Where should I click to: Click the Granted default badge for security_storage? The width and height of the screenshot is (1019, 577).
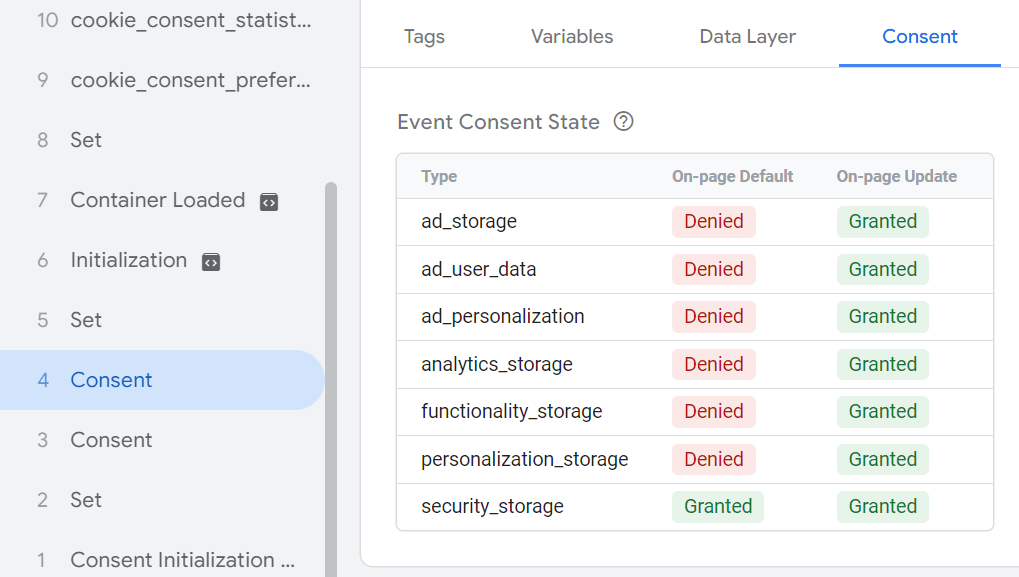[717, 507]
